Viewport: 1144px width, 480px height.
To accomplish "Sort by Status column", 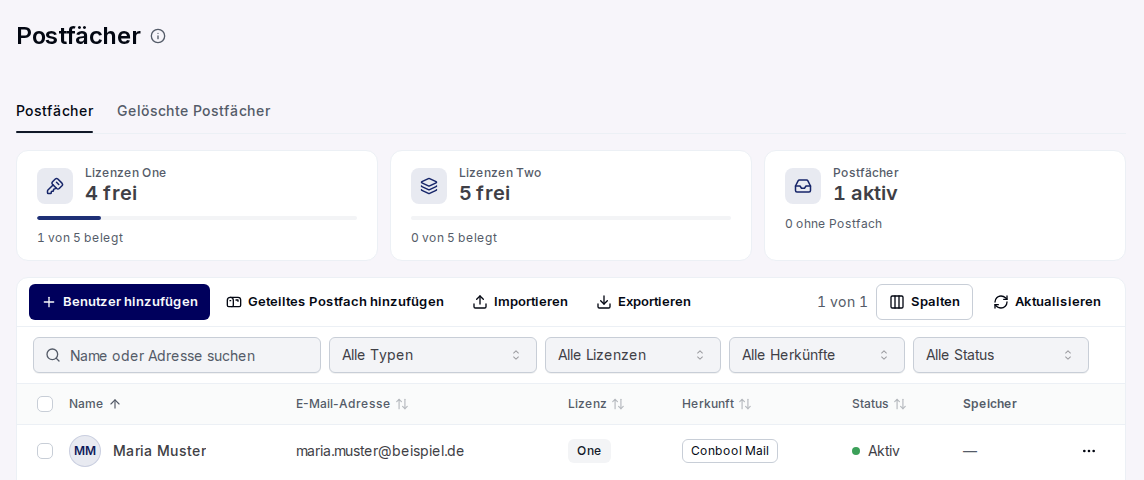I will pos(900,403).
